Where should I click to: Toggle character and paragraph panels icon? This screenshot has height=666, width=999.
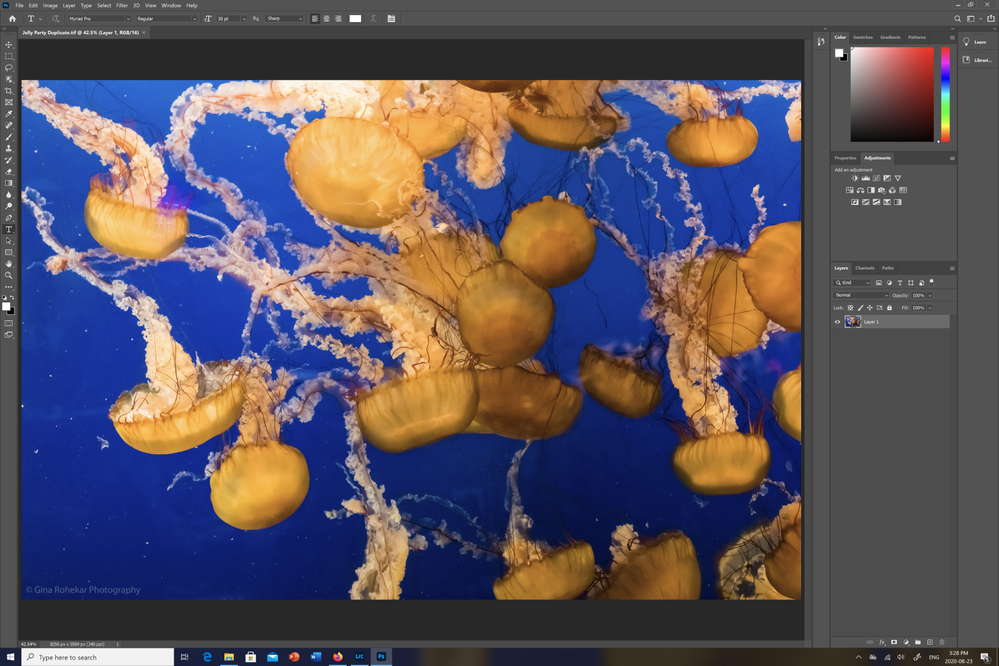(391, 18)
